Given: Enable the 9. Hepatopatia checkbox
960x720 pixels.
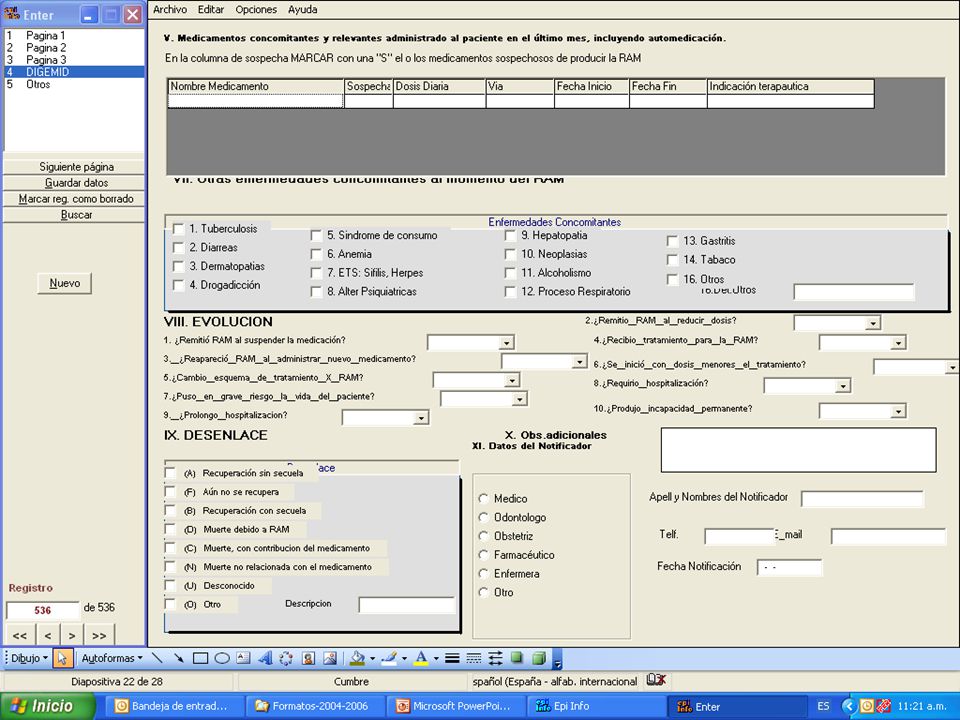Looking at the screenshot, I should (x=510, y=236).
